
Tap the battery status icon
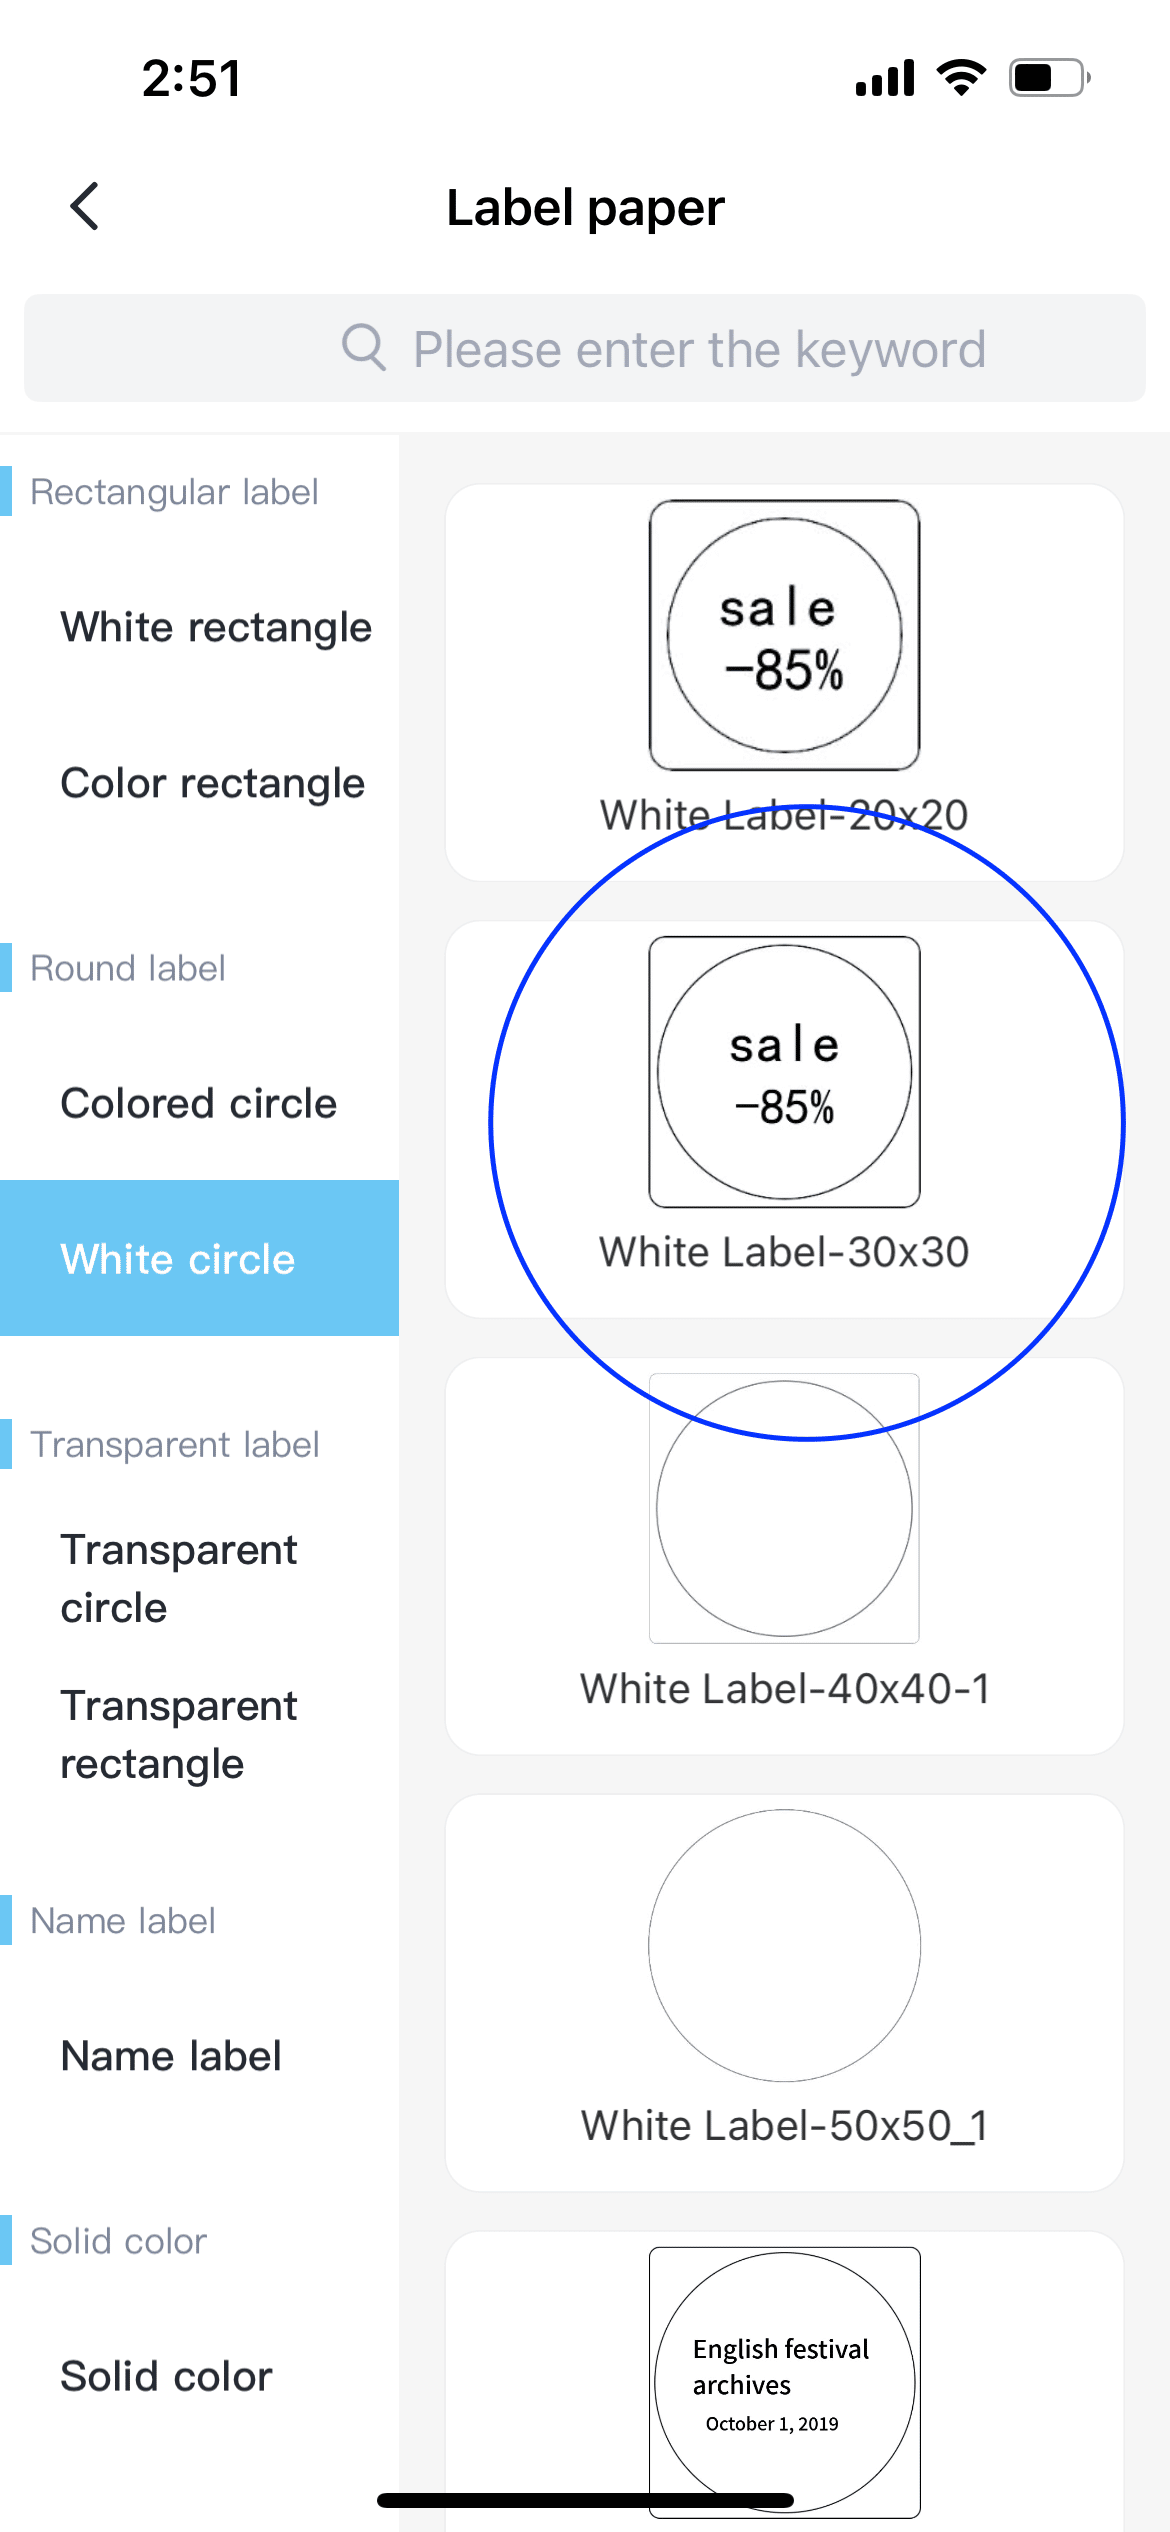[1048, 78]
